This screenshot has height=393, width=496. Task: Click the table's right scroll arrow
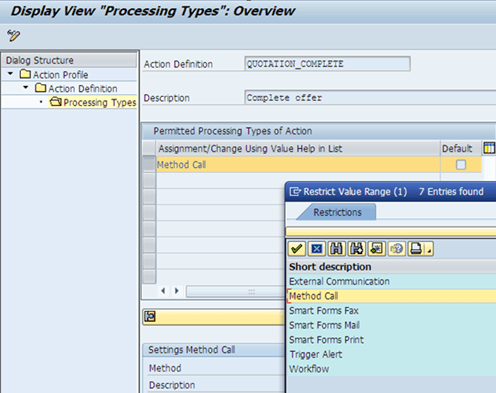coord(177,291)
